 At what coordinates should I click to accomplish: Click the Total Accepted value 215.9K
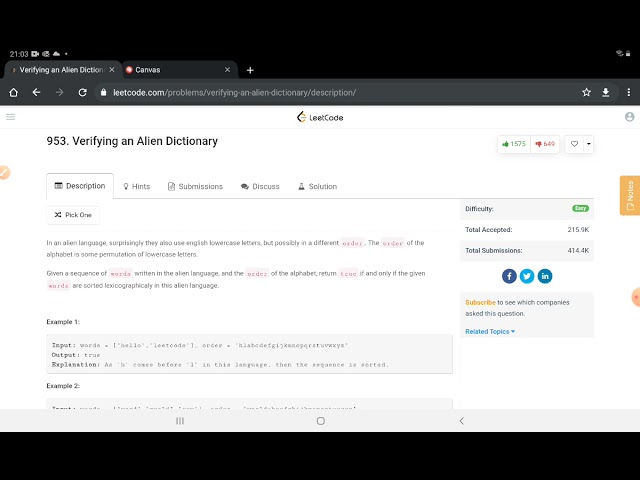coord(578,230)
